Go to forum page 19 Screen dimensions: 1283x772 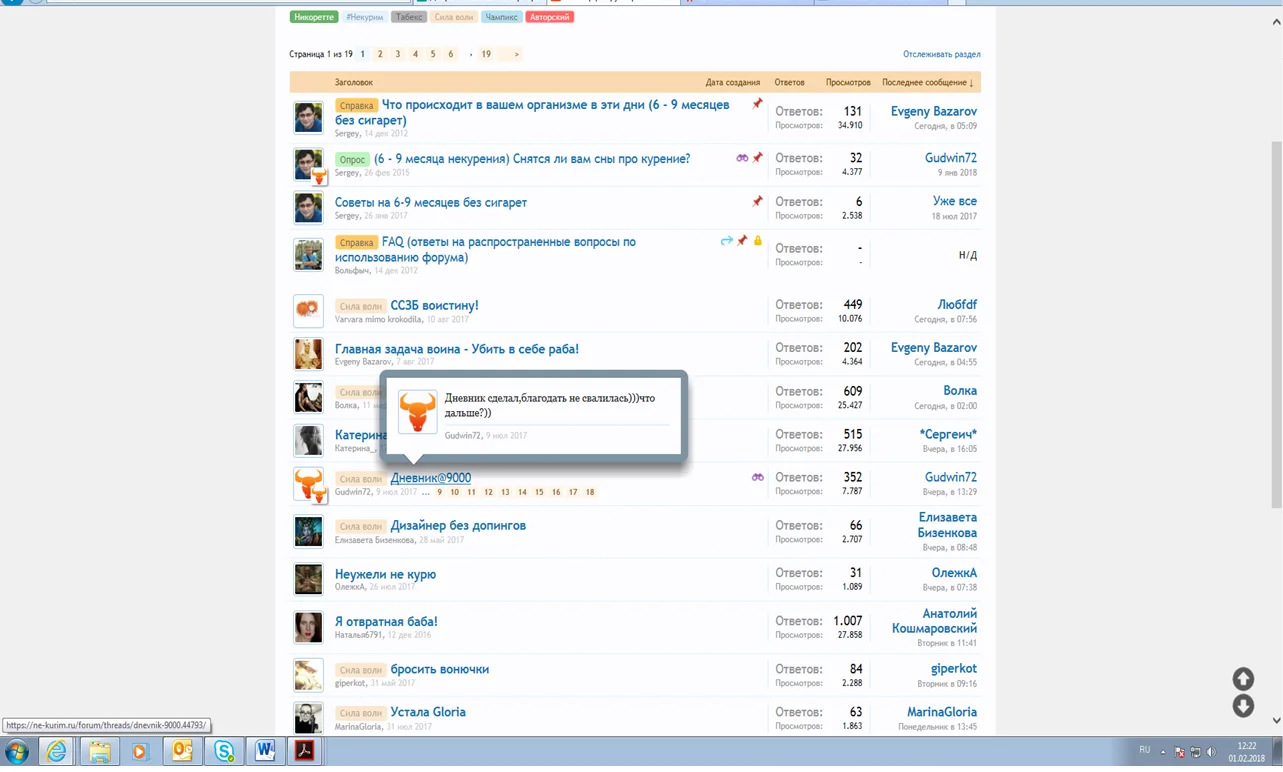click(x=485, y=54)
